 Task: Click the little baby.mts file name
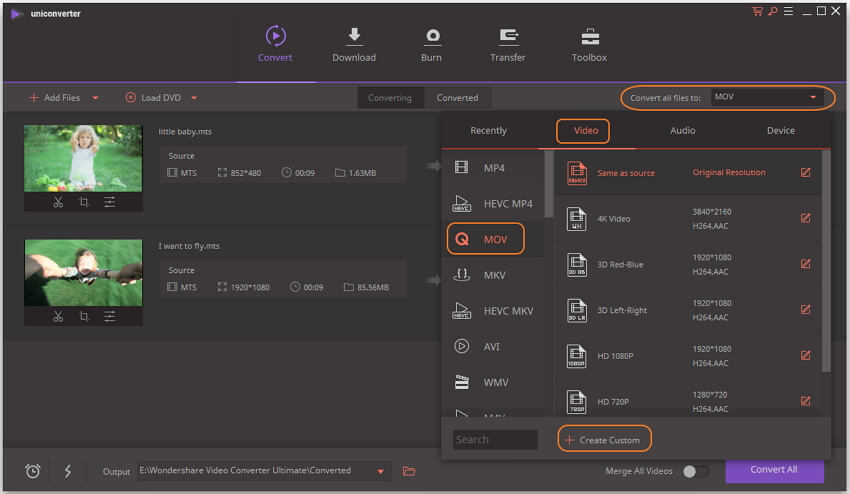tap(185, 132)
